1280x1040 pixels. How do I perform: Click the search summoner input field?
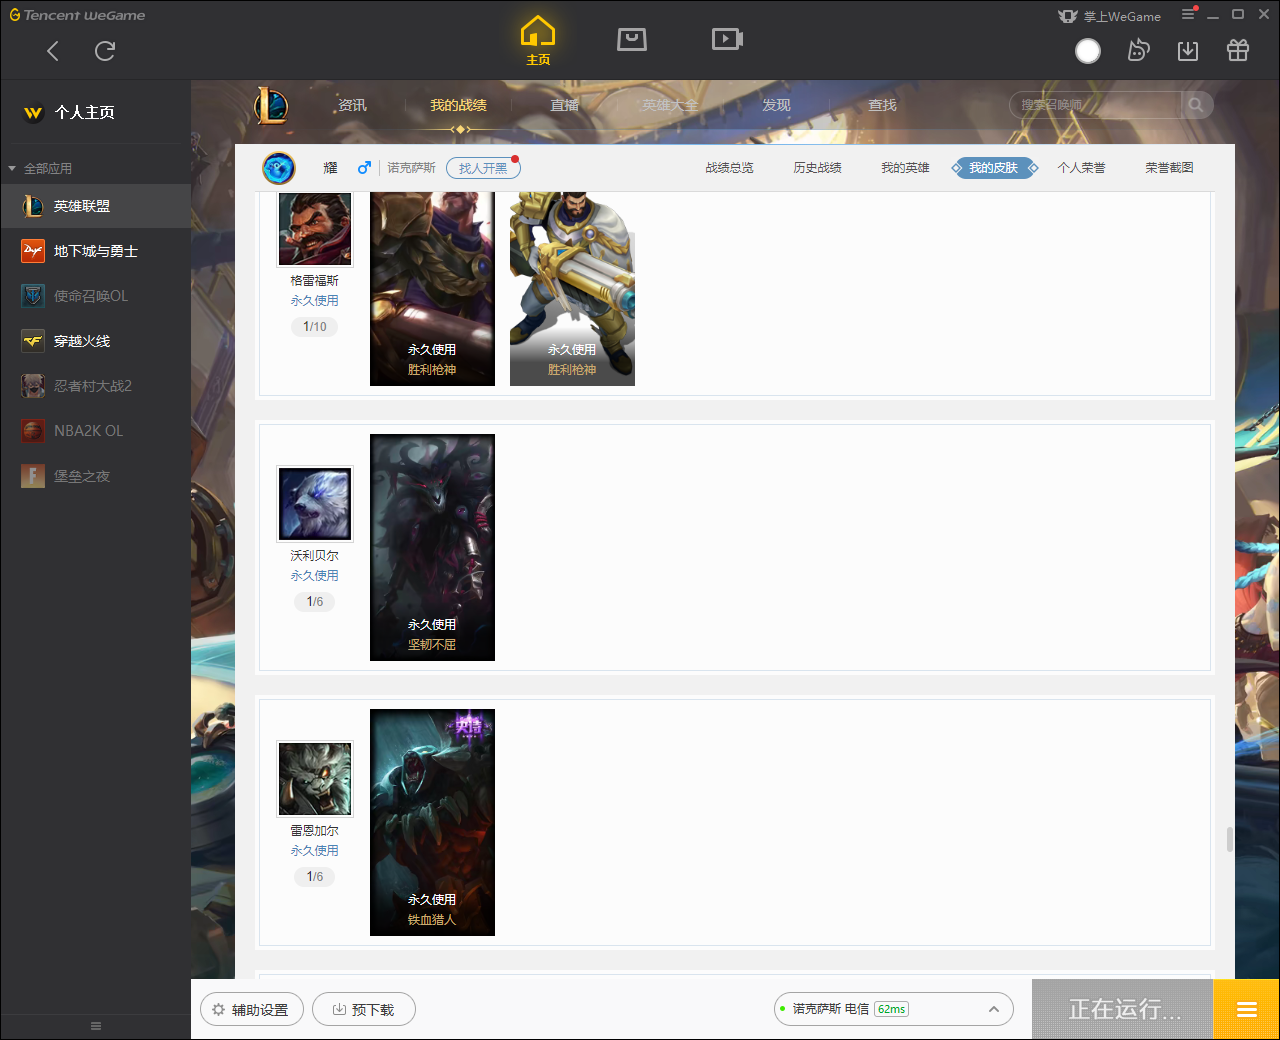pyautogui.click(x=1096, y=105)
